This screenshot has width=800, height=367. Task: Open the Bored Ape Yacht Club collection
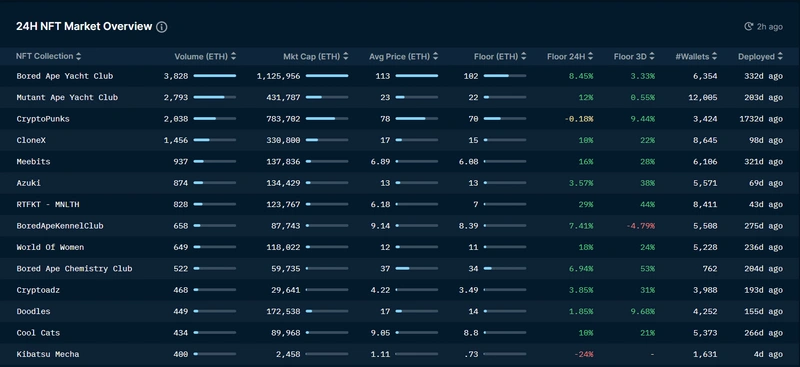pos(65,76)
